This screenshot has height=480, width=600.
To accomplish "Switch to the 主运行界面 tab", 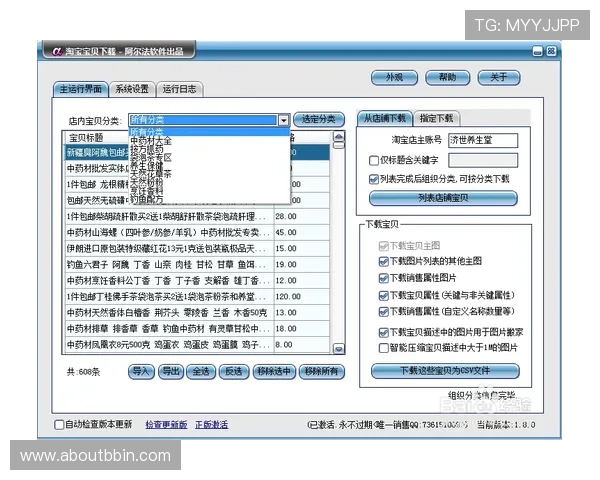I will pyautogui.click(x=81, y=89).
